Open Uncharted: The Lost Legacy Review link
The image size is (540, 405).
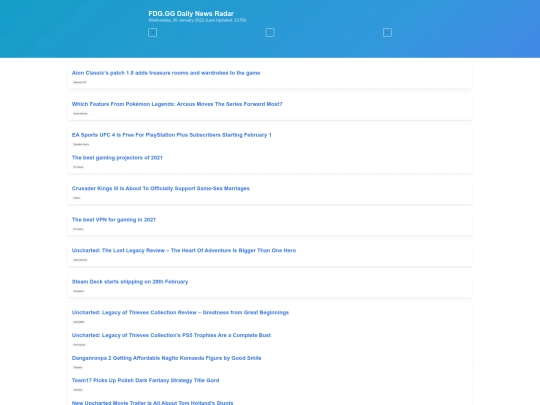[184, 250]
